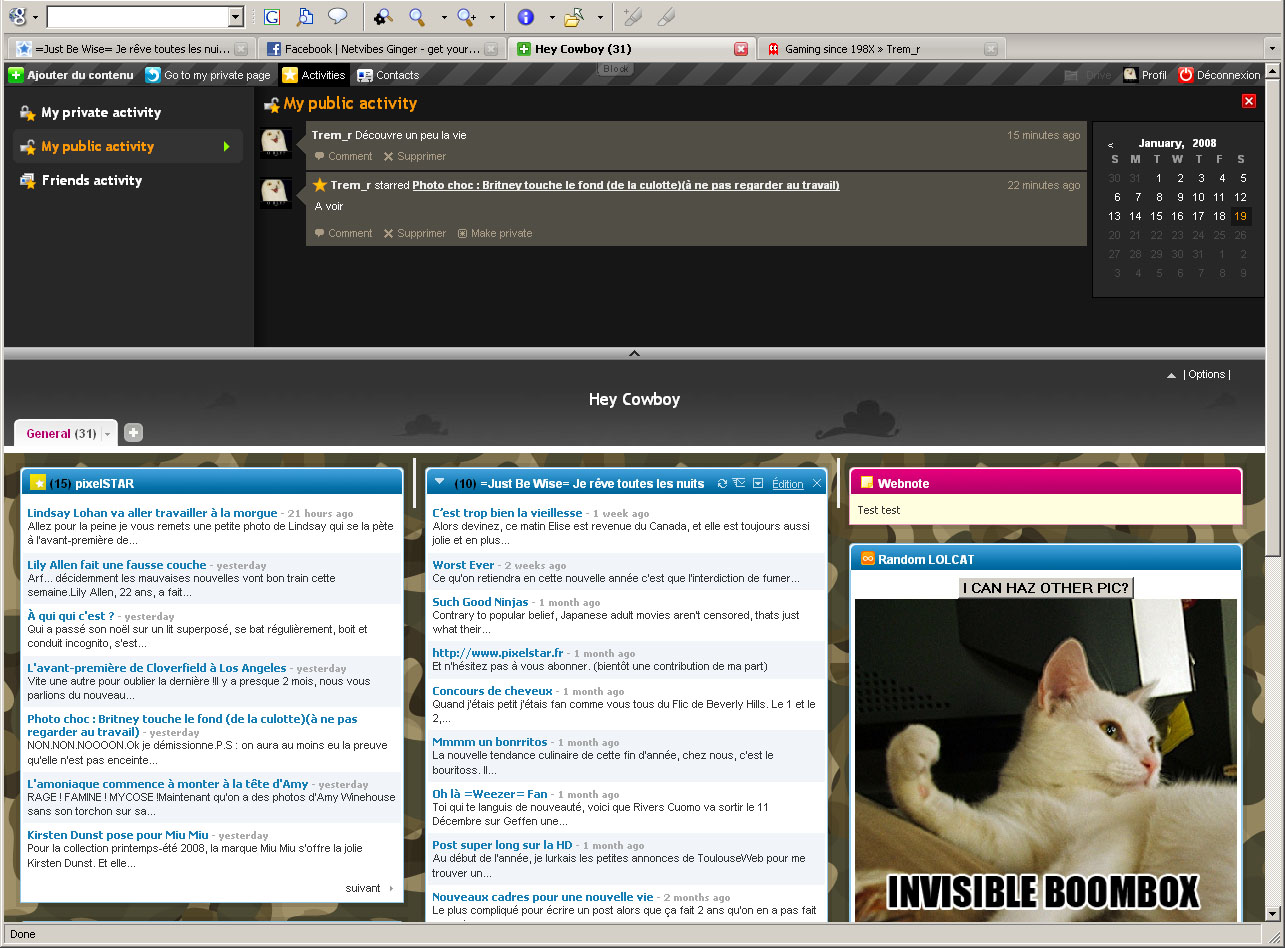Click the Webnote sticky note icon
This screenshot has height=948, width=1285.
[867, 483]
